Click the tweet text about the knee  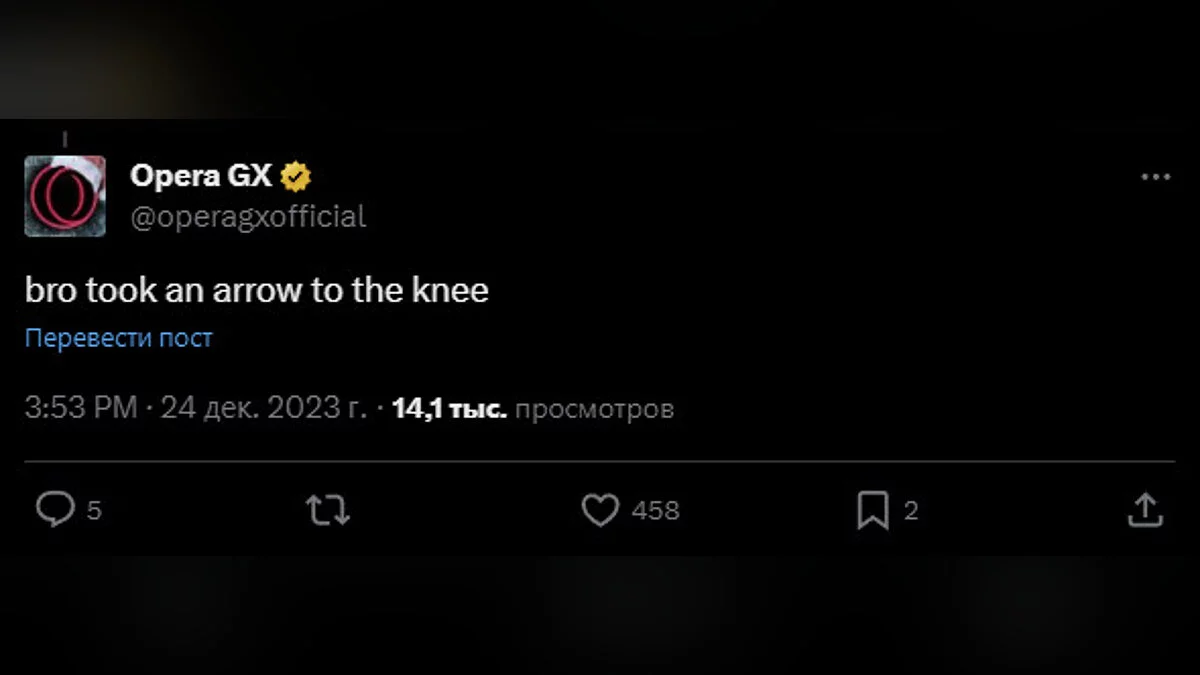point(257,290)
